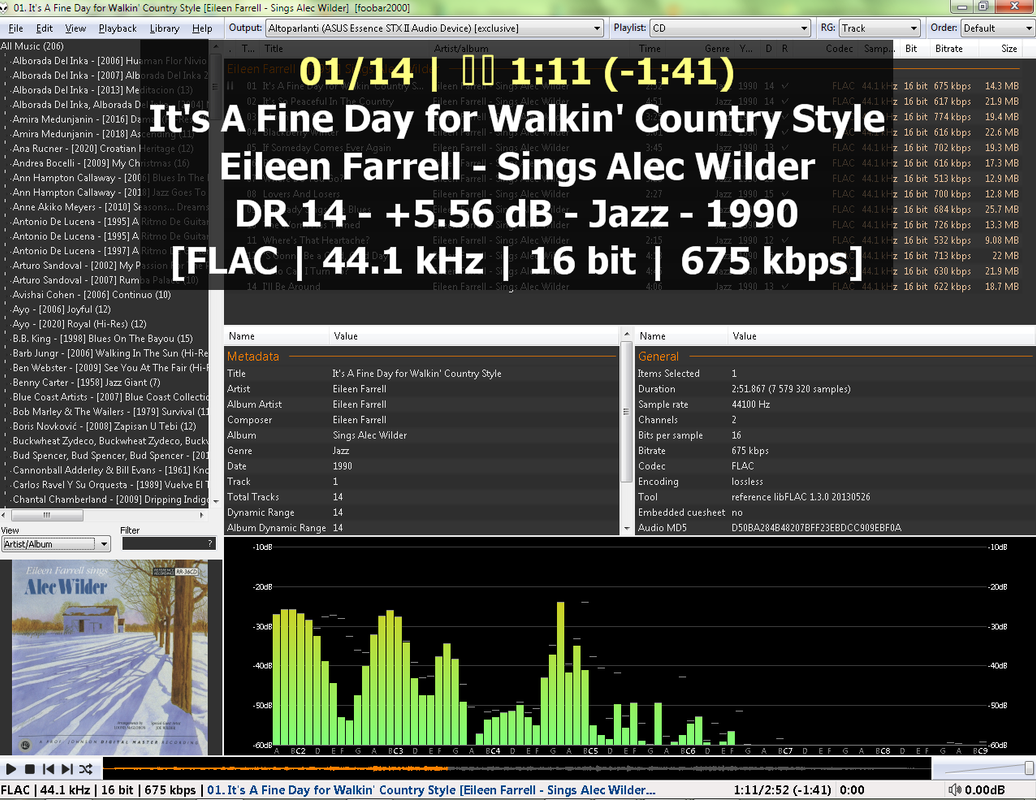Click the spectrum analyzer visualization
This screenshot has height=800, width=1036.
(x=629, y=646)
